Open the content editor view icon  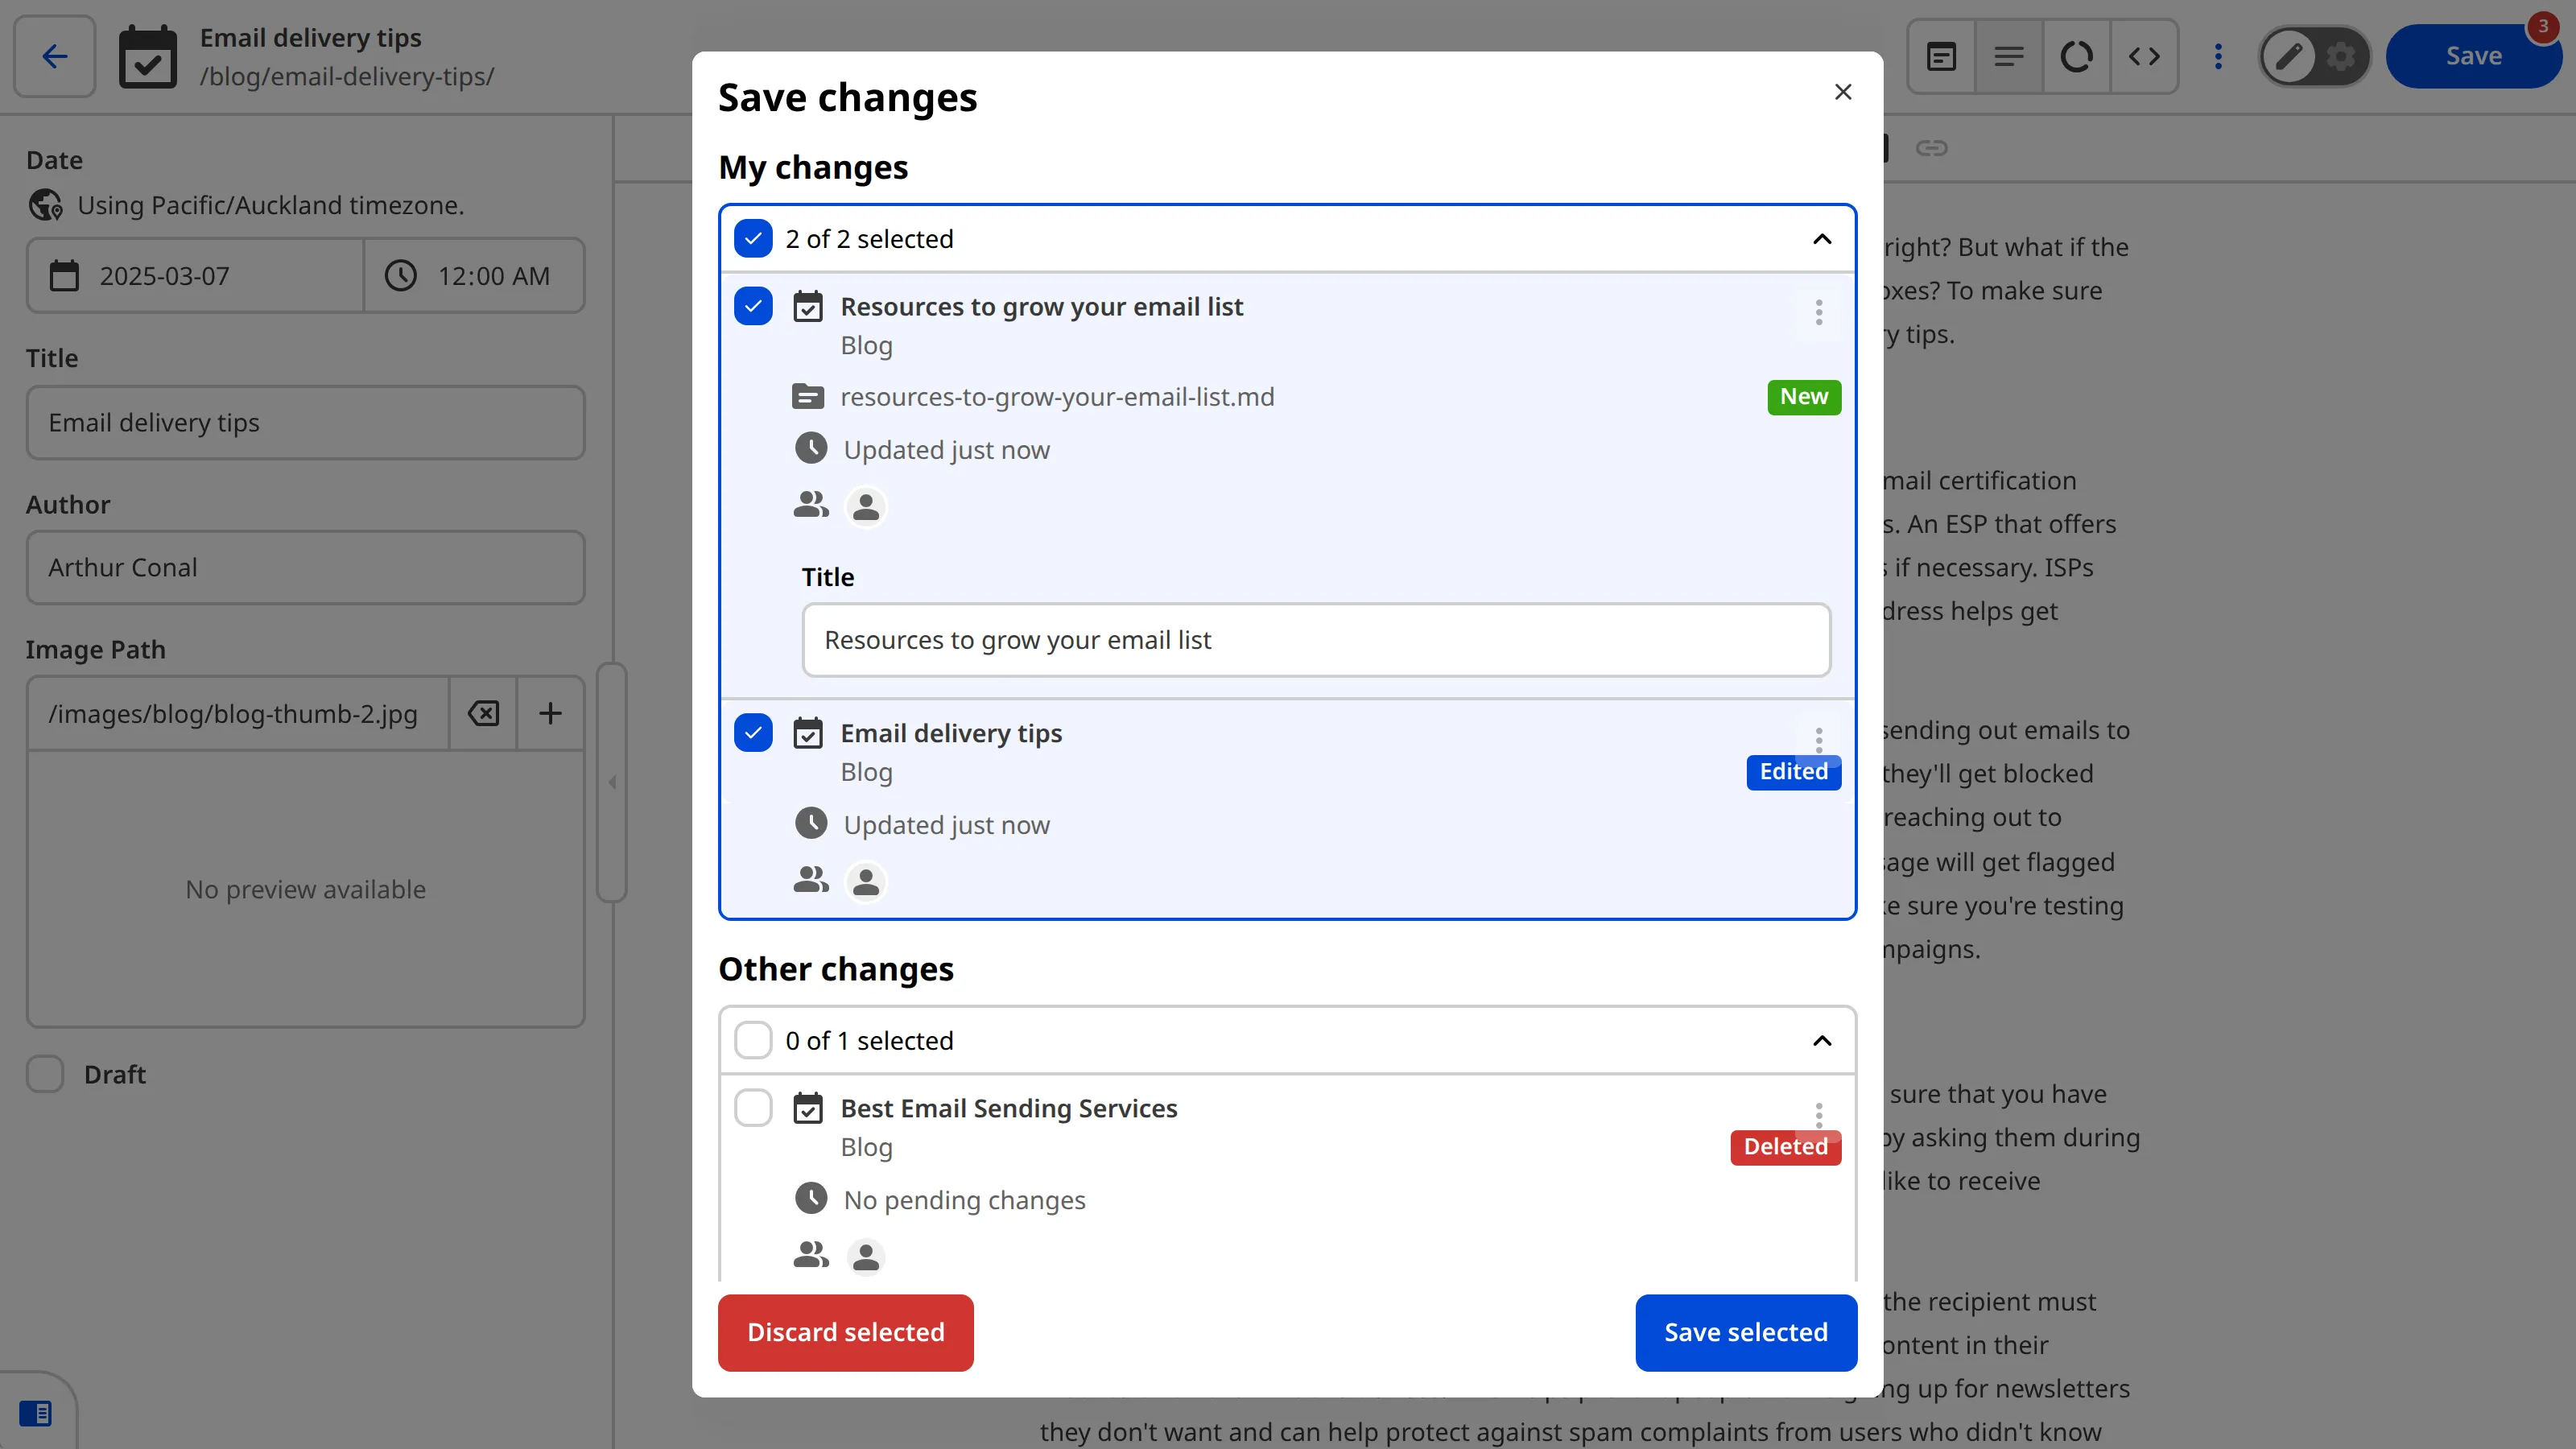[x=1941, y=56]
